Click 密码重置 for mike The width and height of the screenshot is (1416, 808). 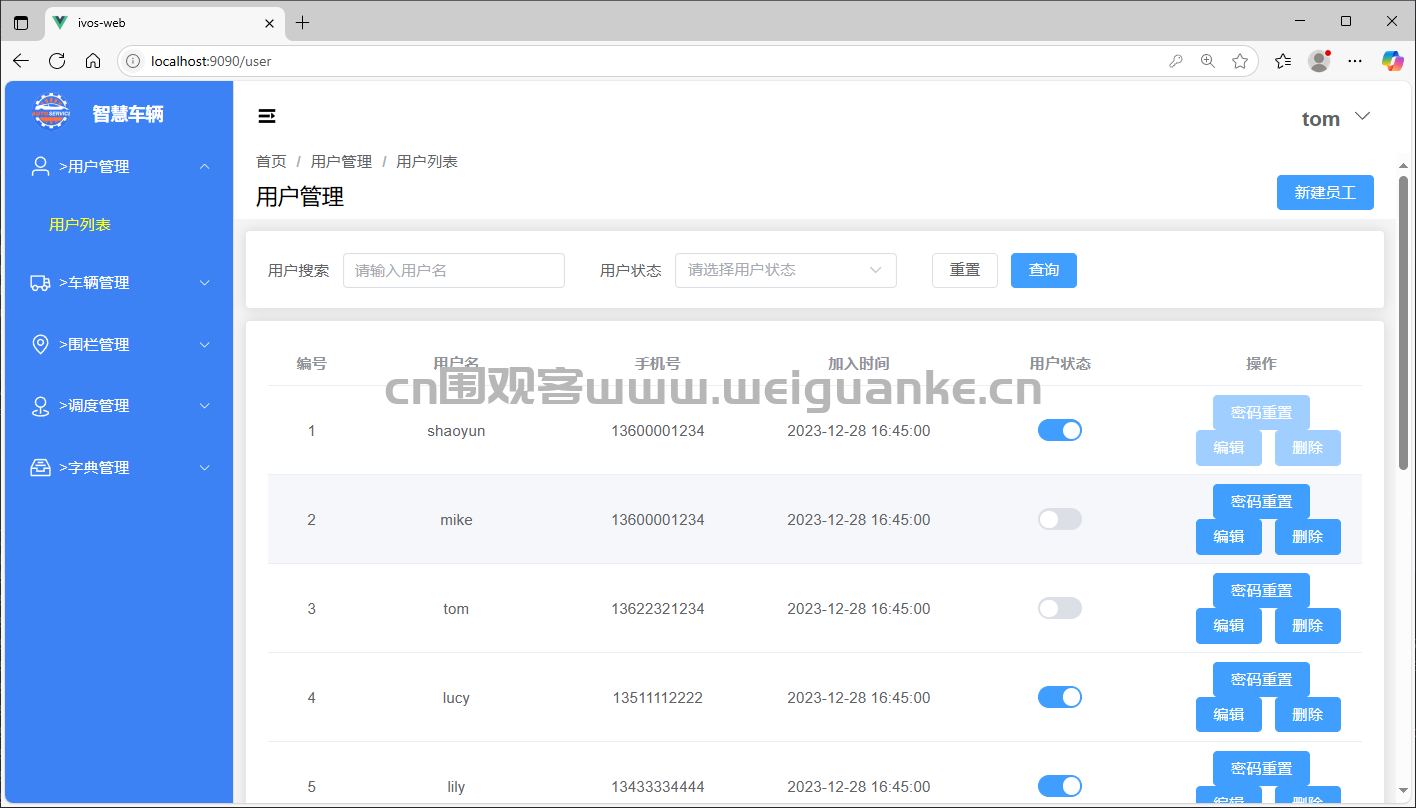(x=1261, y=501)
